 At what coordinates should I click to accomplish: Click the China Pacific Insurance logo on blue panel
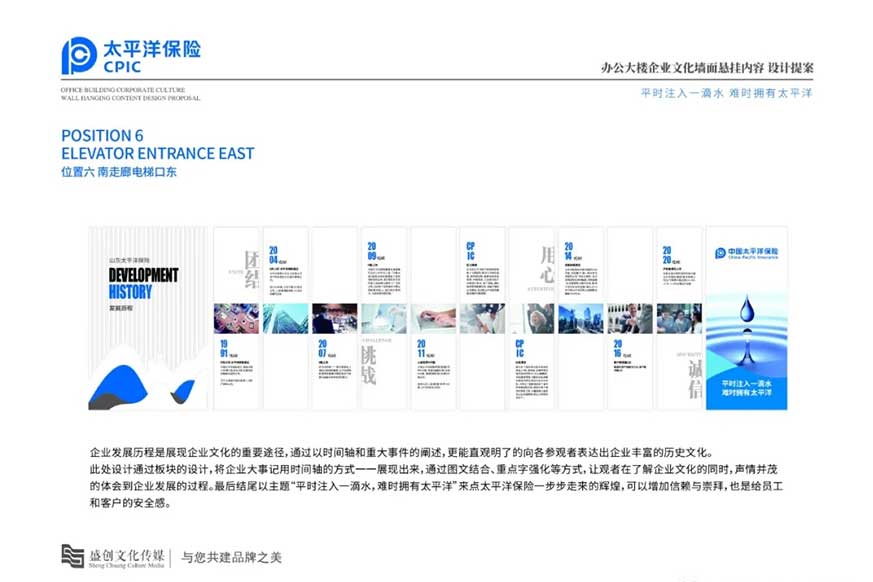coord(747,253)
